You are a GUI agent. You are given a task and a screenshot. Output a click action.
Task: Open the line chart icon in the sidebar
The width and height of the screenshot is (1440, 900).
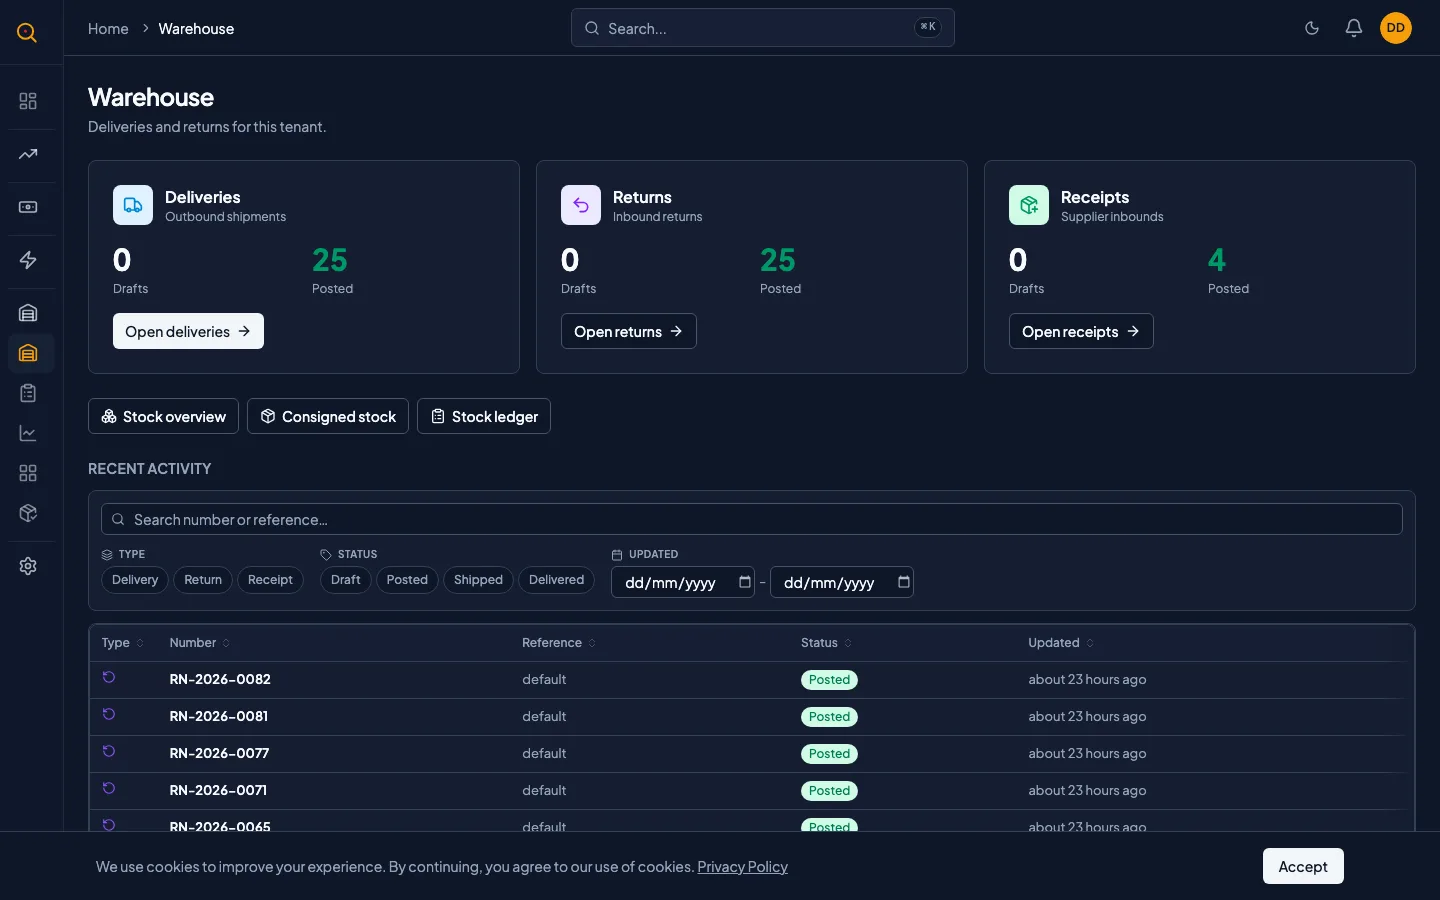click(x=28, y=433)
